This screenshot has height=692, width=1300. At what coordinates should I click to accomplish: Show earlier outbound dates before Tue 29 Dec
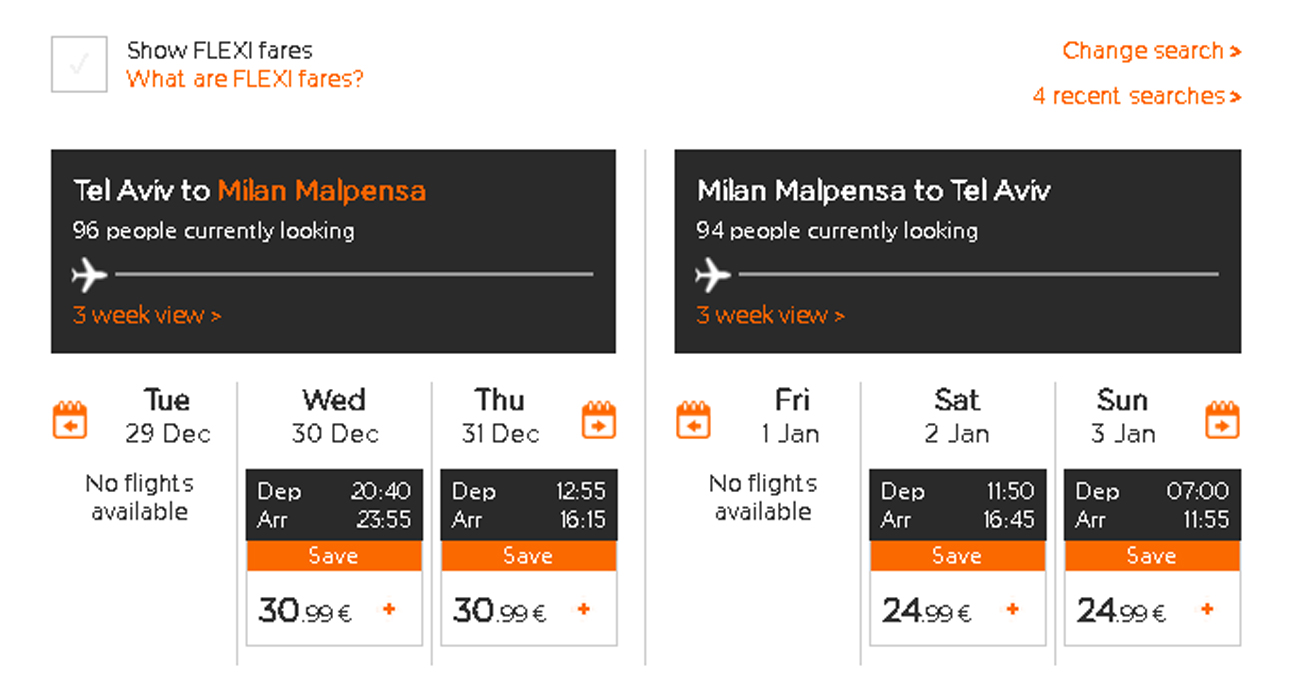70,420
